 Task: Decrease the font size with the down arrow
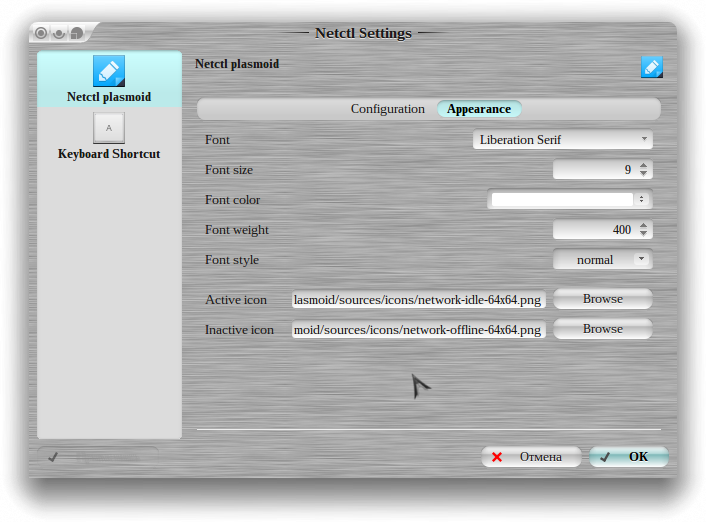click(x=643, y=175)
